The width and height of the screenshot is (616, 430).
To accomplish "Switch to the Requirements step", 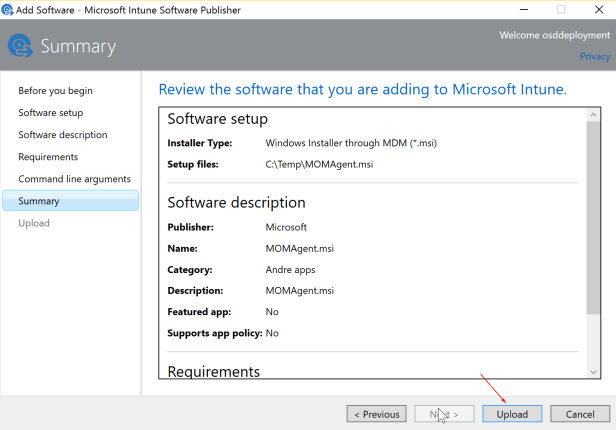I will [x=48, y=157].
